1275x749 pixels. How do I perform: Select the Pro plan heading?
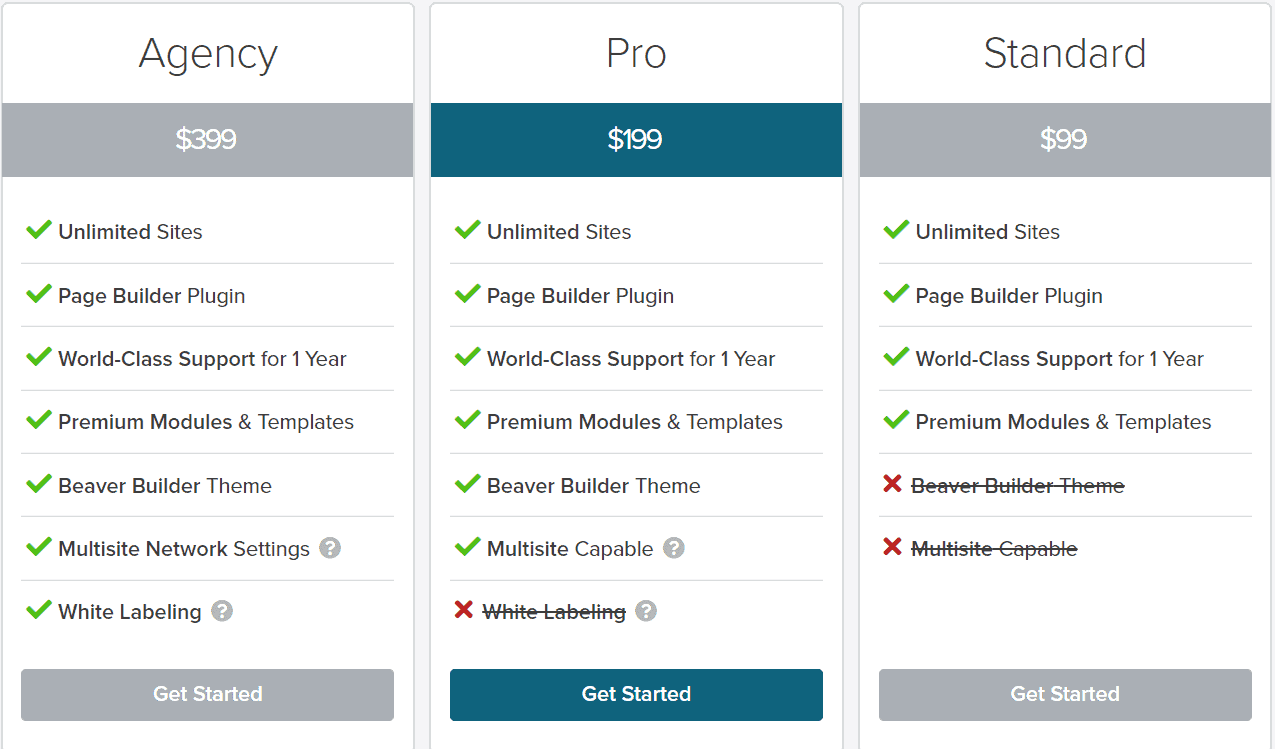click(636, 54)
